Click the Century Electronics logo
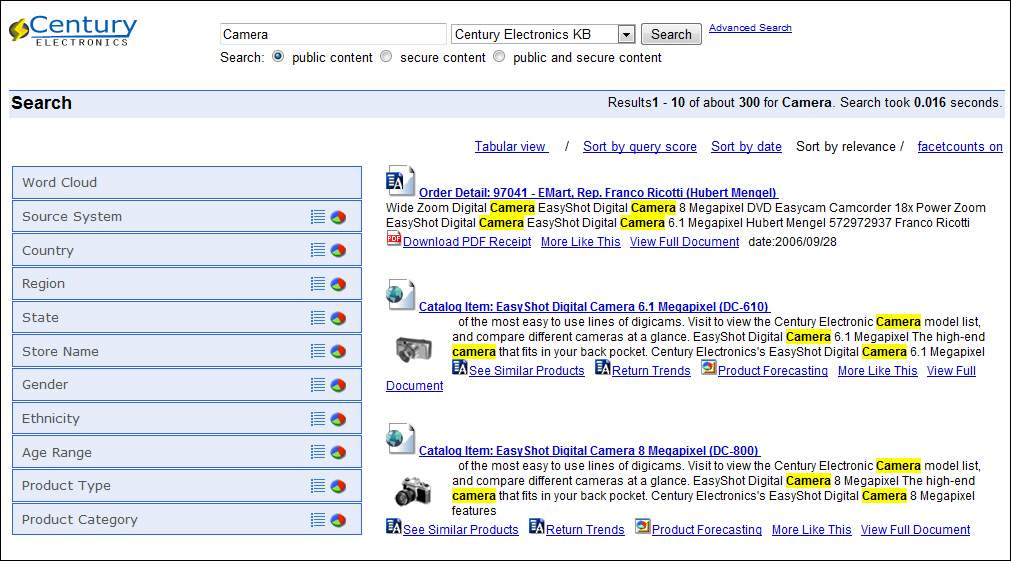 73,30
